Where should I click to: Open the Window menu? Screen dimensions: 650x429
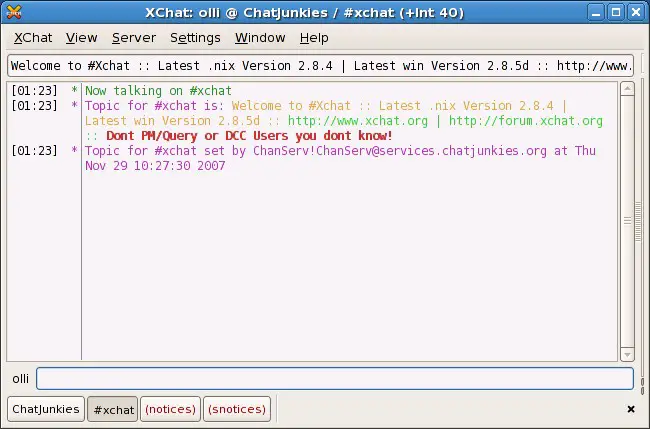pos(260,38)
